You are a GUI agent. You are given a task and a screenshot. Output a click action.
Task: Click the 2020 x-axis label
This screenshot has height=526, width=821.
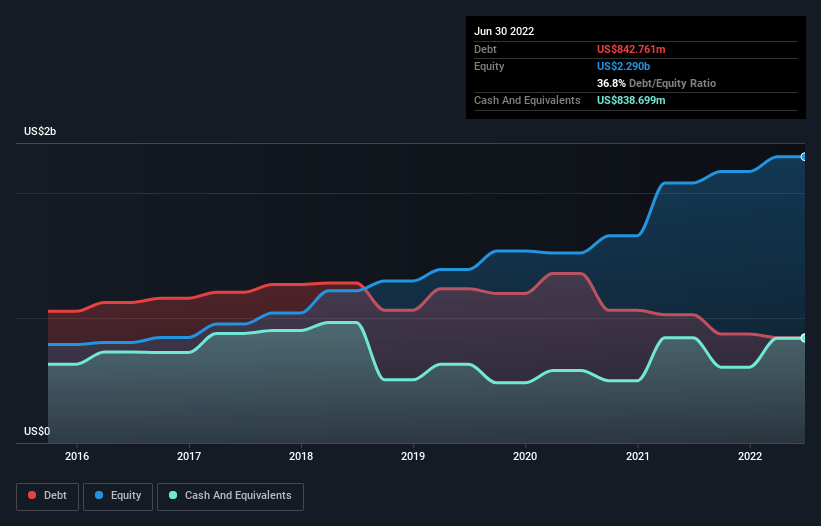tap(525, 456)
